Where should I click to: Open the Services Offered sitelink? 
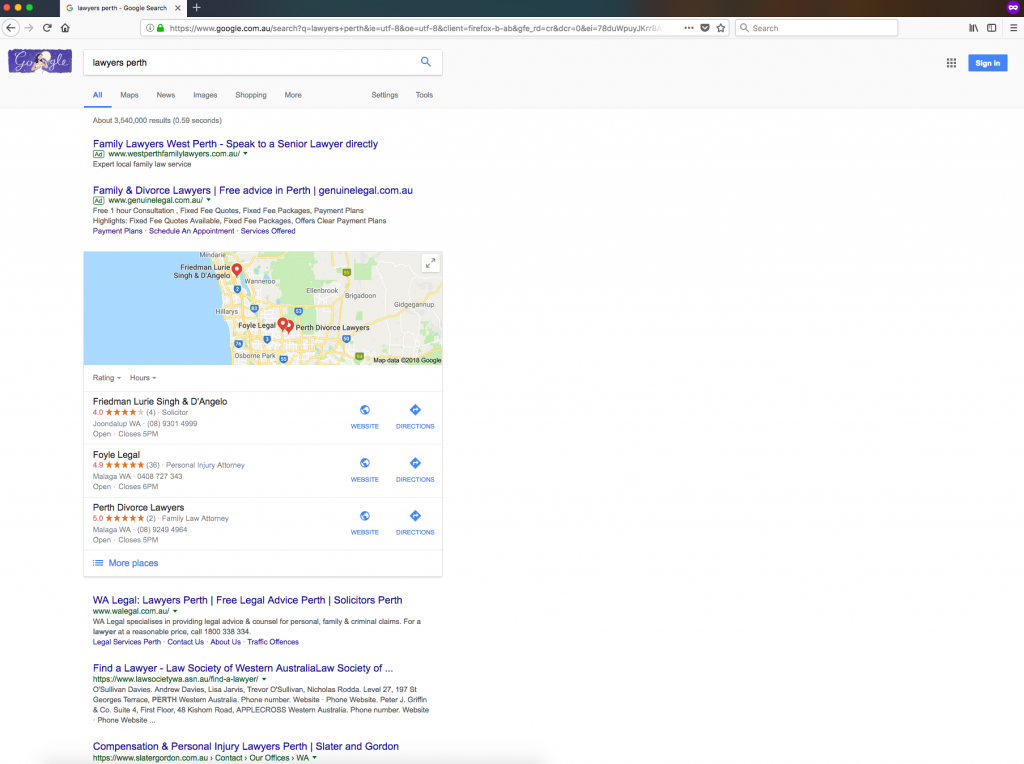(x=268, y=231)
